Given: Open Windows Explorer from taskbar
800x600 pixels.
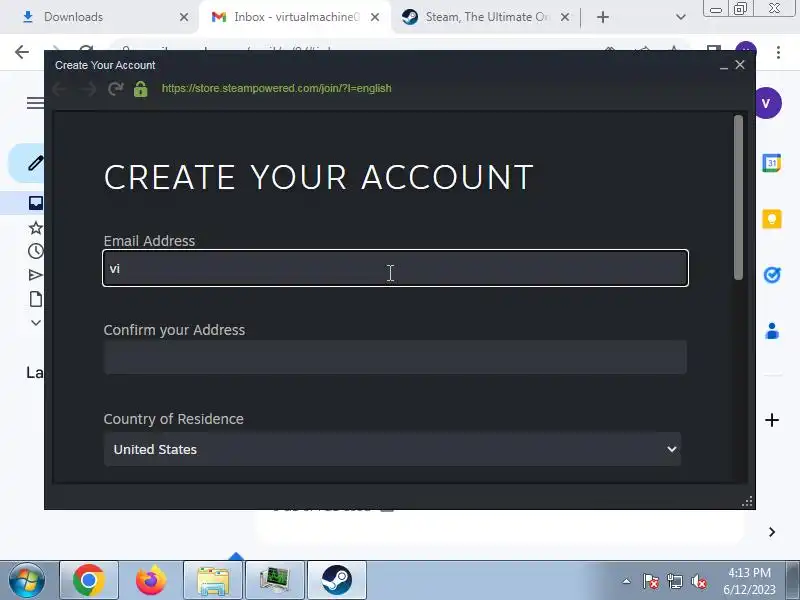Looking at the screenshot, I should pyautogui.click(x=213, y=581).
